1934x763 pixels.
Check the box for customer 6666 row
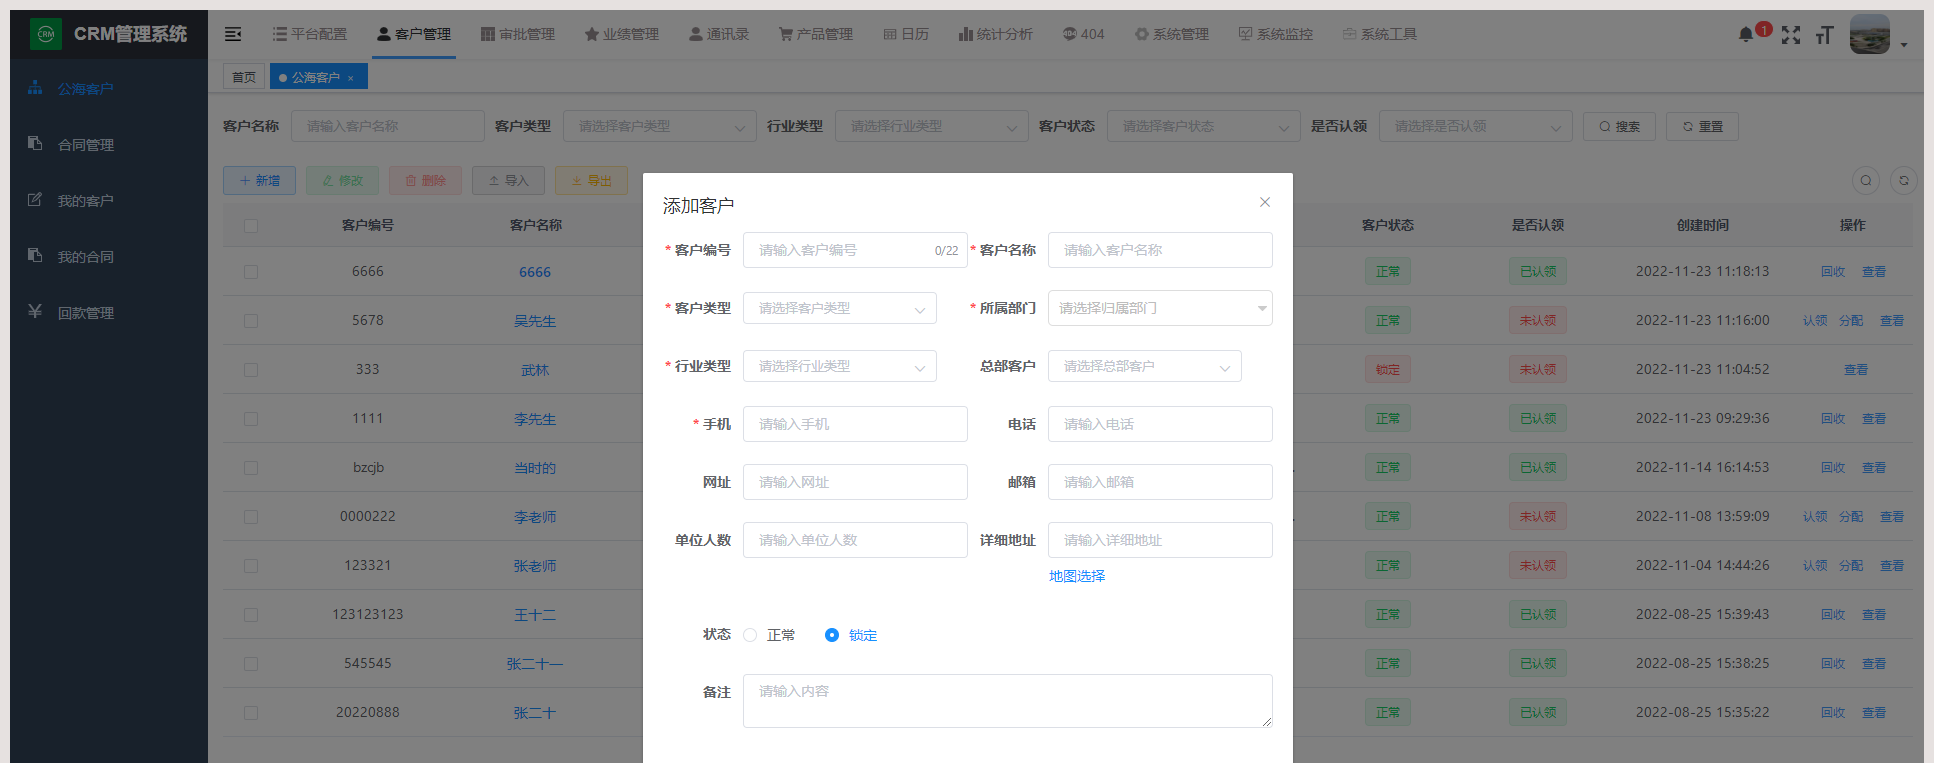click(x=251, y=272)
